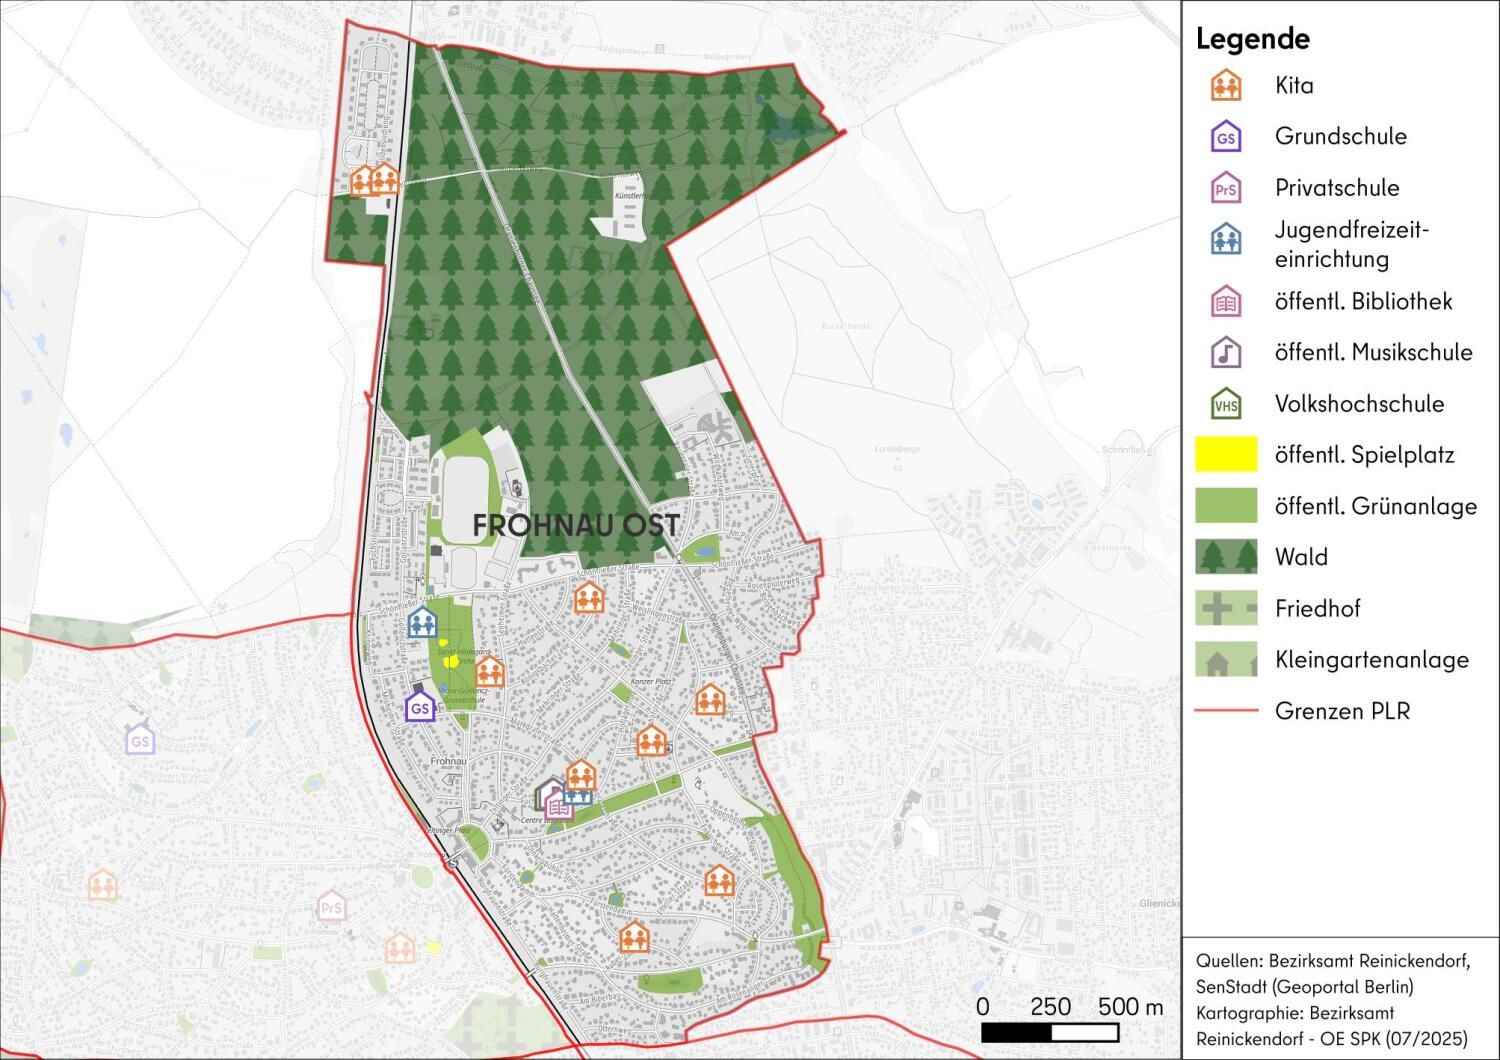
Task: Select the Grundschule legend icon
Action: click(1225, 137)
